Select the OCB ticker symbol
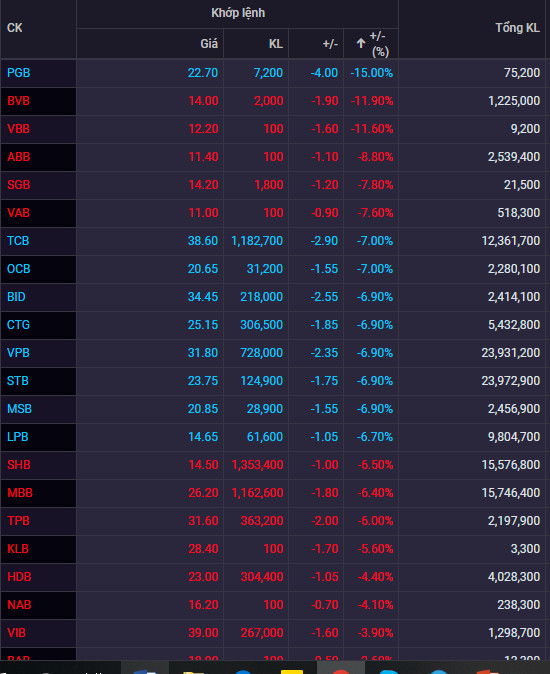 [18, 269]
